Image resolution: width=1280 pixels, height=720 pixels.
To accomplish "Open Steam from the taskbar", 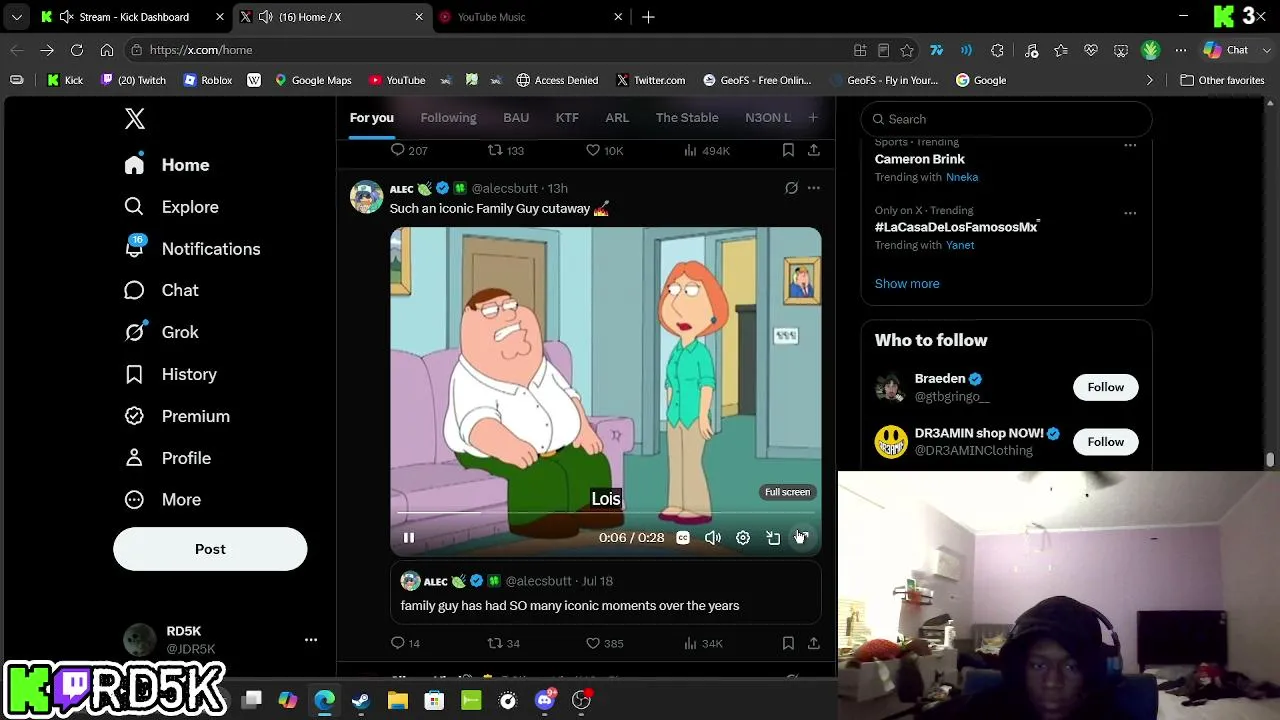I will 361,701.
